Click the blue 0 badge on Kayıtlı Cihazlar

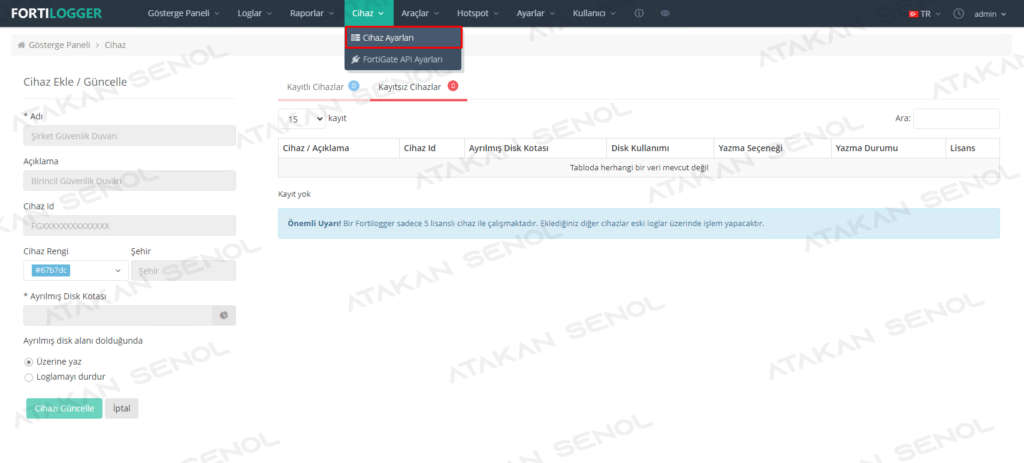pos(353,86)
